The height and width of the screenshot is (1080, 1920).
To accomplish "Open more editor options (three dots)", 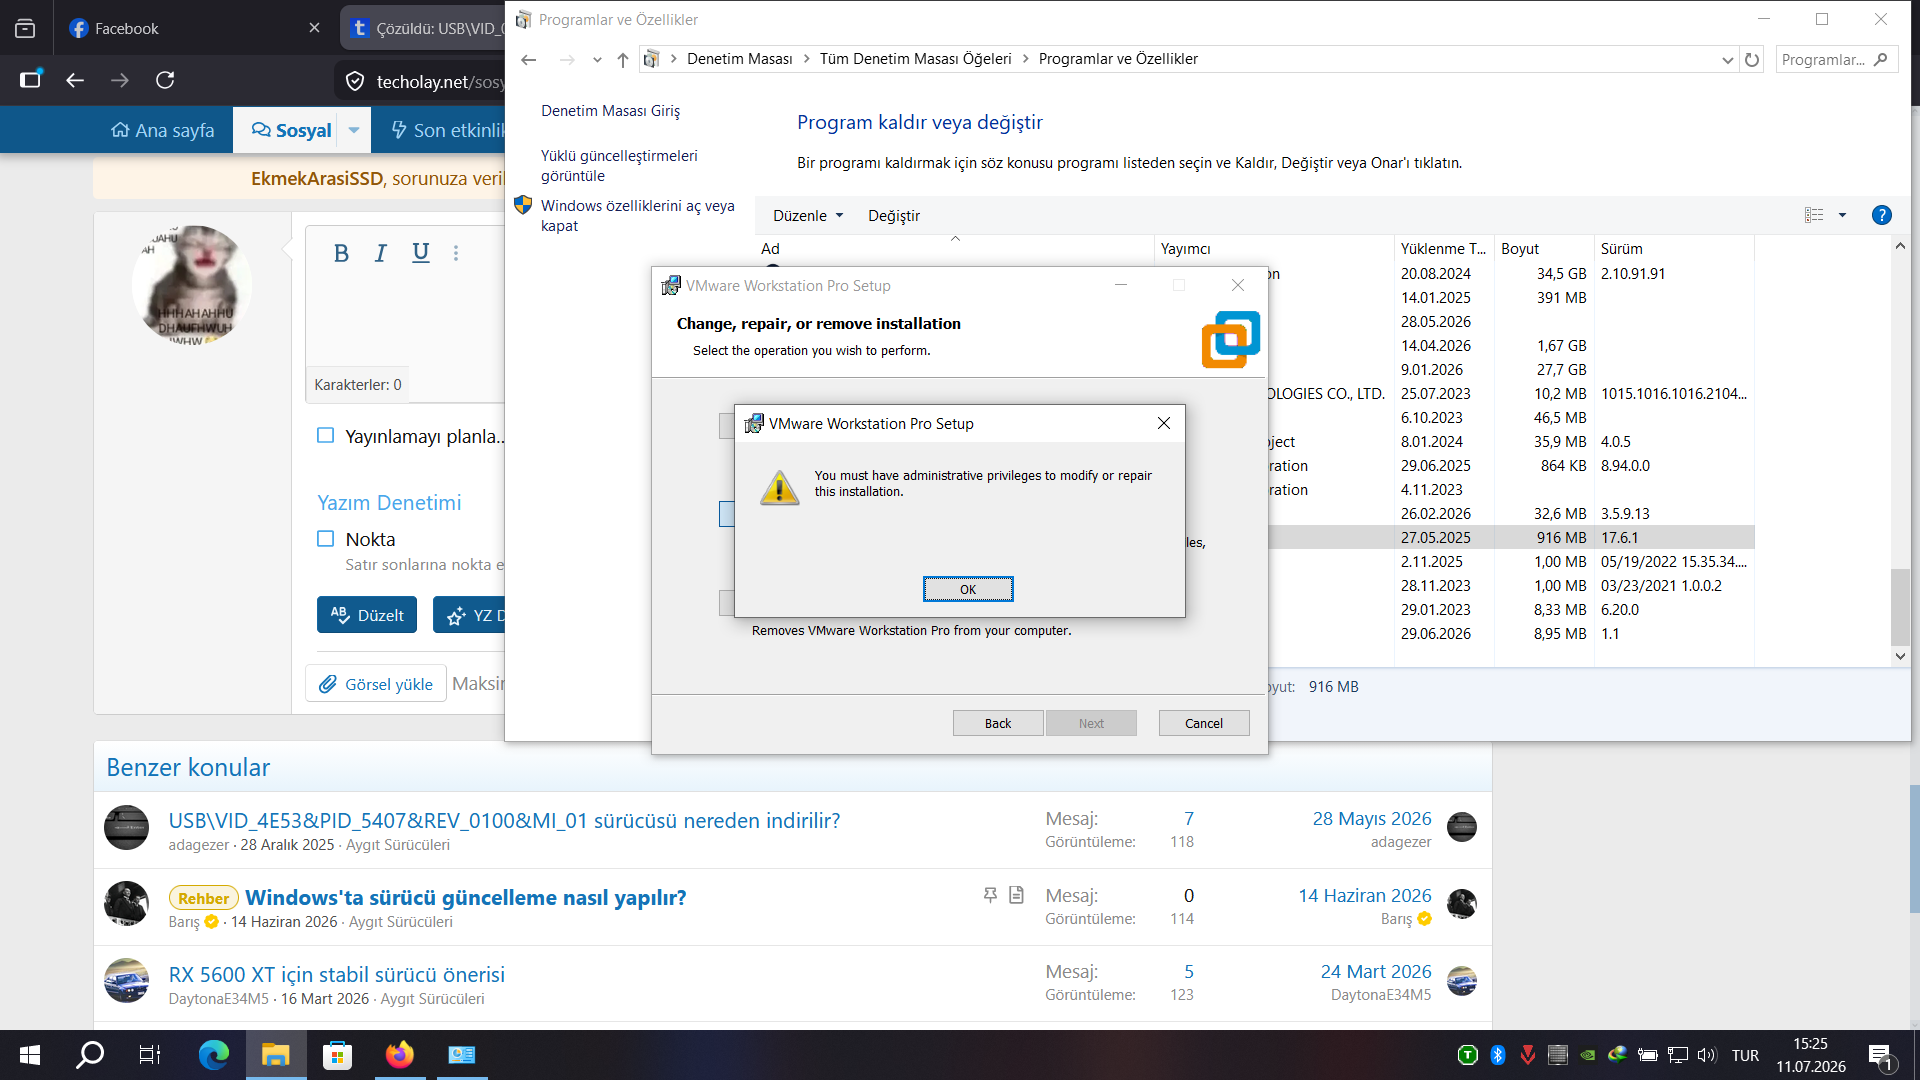I will 456,253.
